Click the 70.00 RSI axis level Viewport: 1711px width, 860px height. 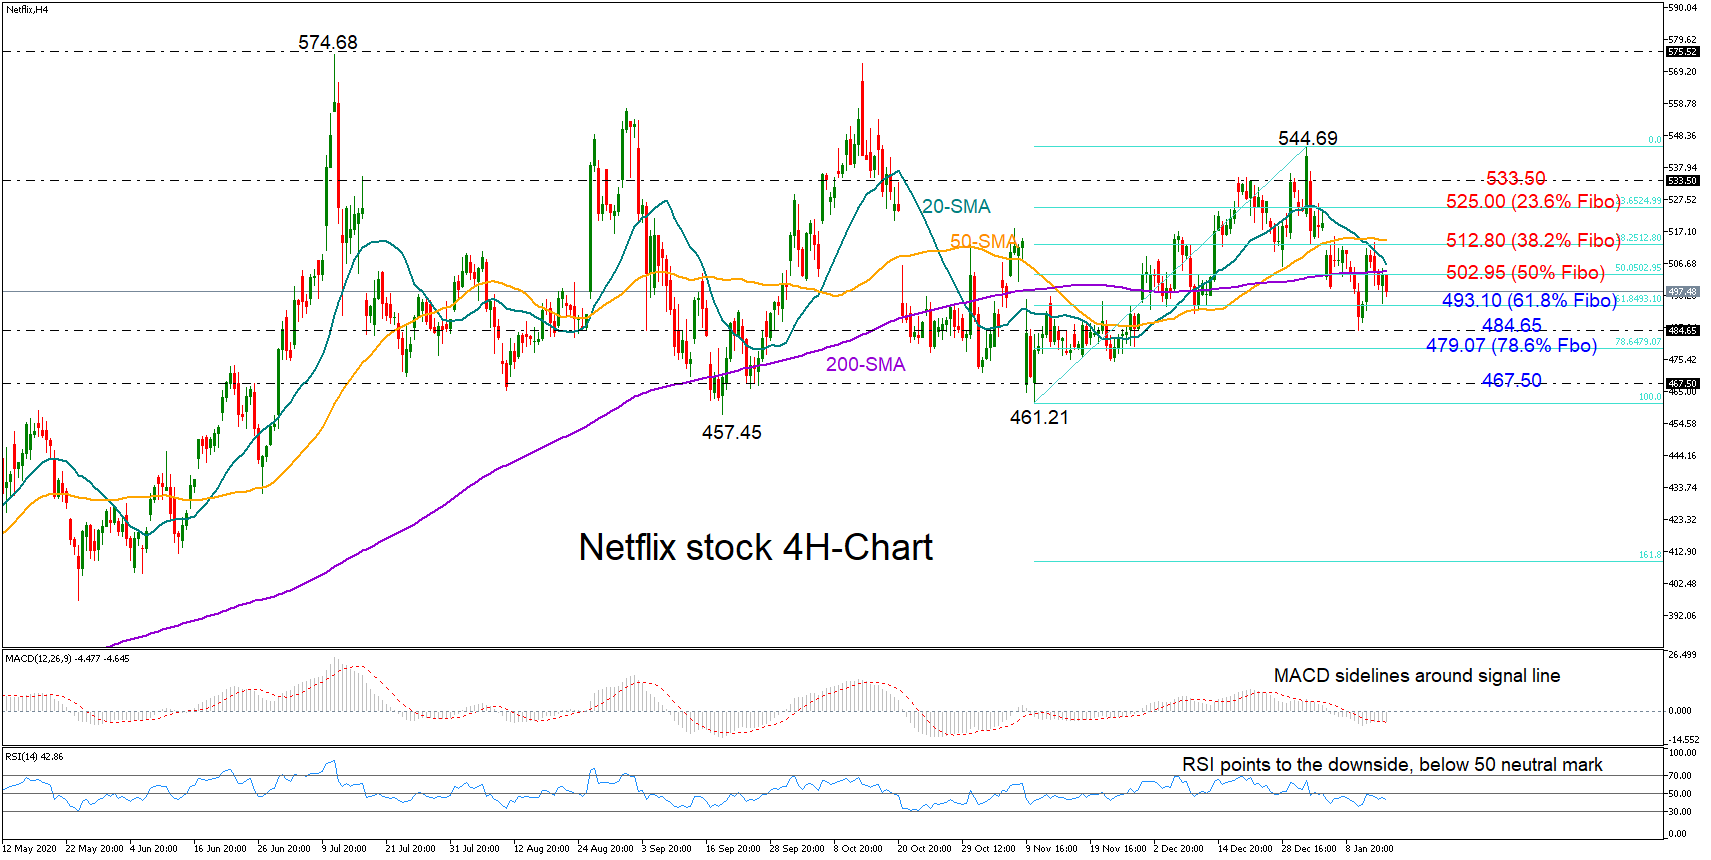click(x=1680, y=776)
